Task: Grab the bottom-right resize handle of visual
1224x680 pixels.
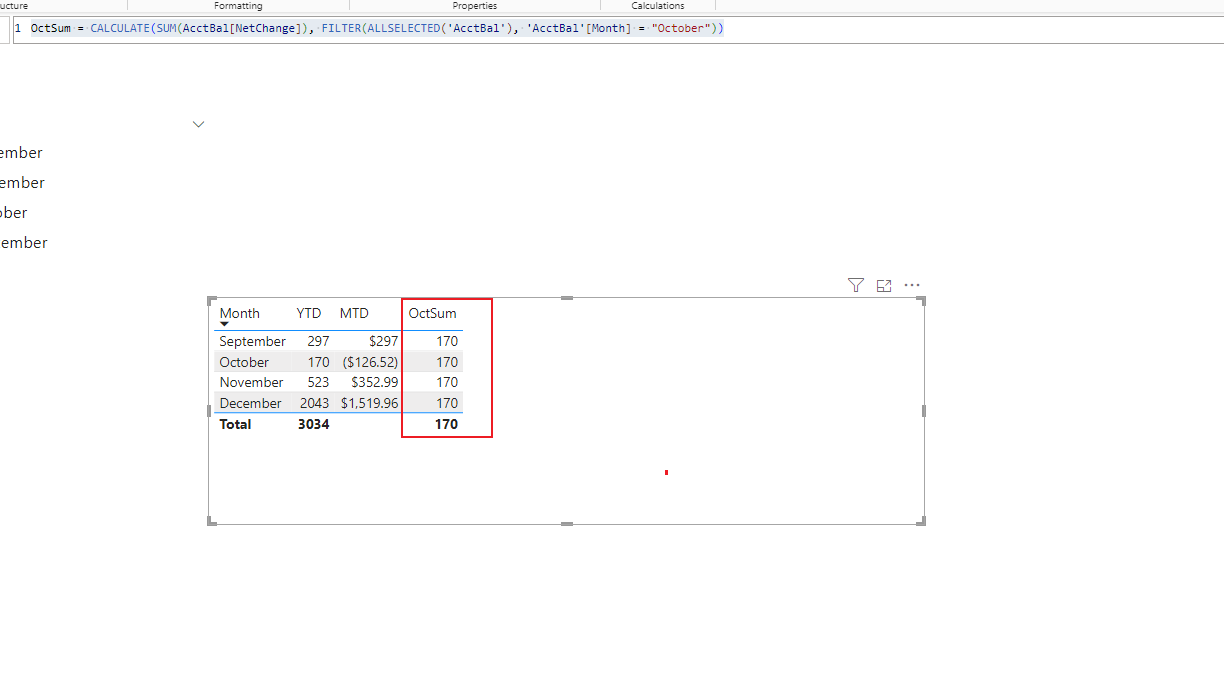Action: pos(921,520)
